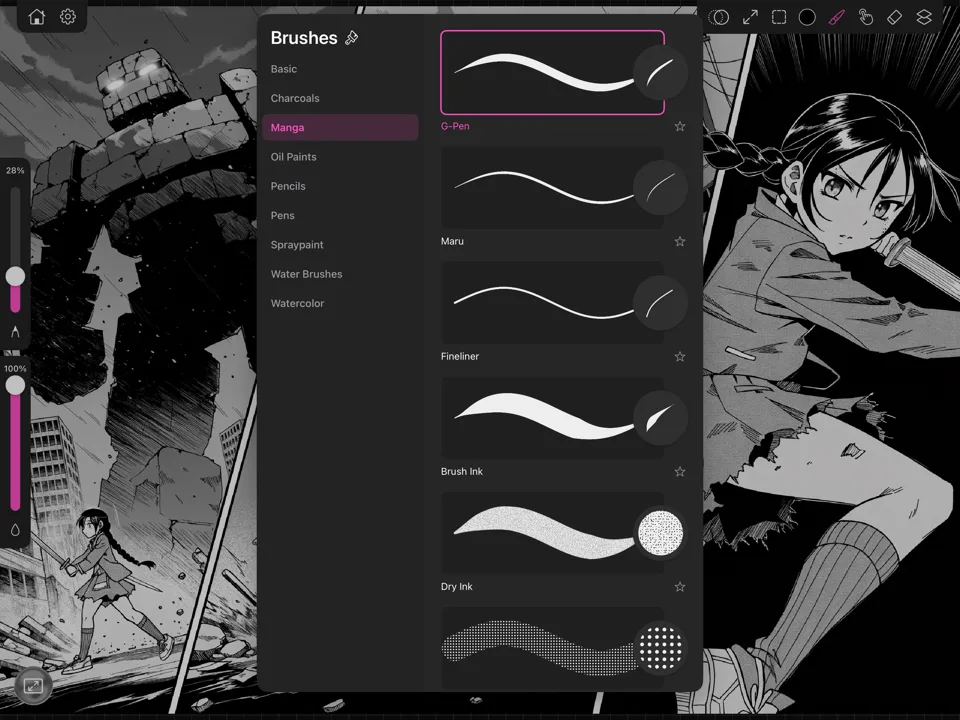Pin the Brushes panel

coord(351,38)
